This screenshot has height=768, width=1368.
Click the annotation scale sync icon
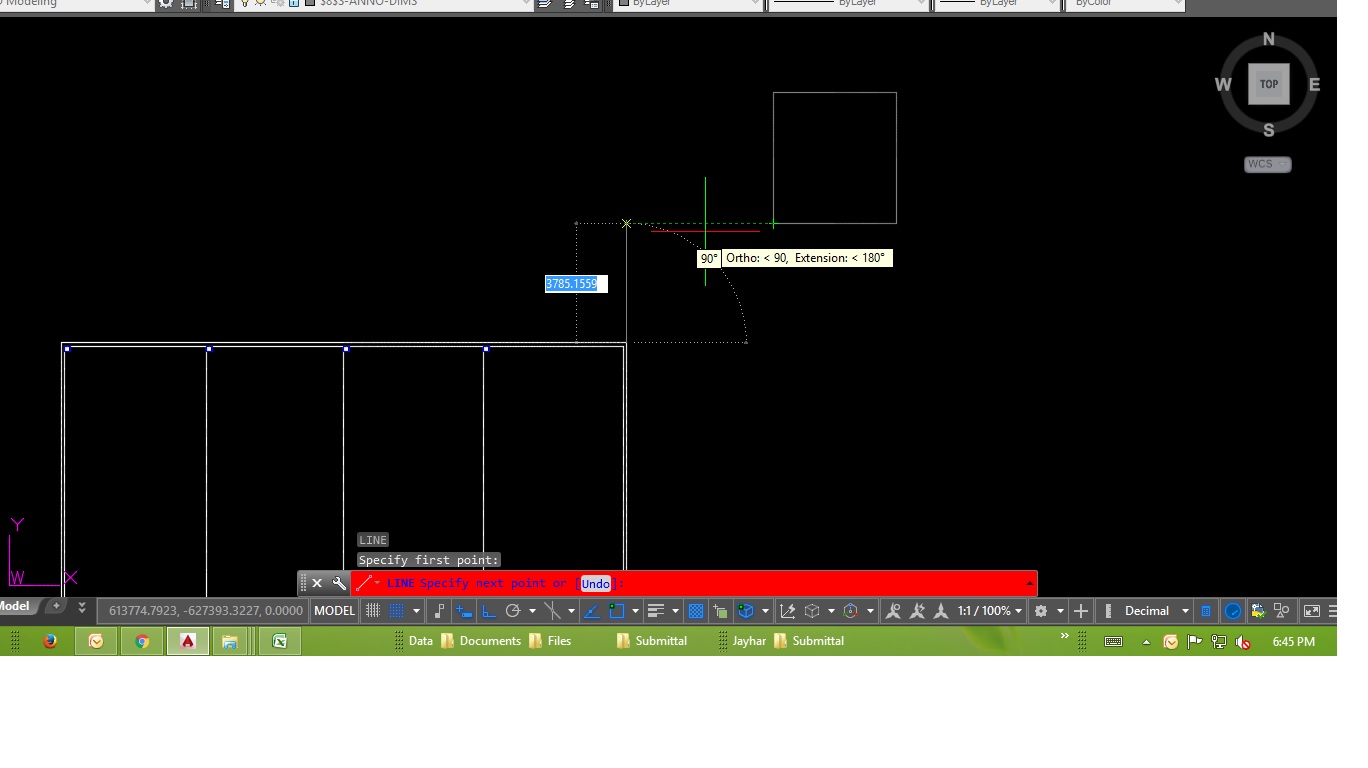click(941, 611)
